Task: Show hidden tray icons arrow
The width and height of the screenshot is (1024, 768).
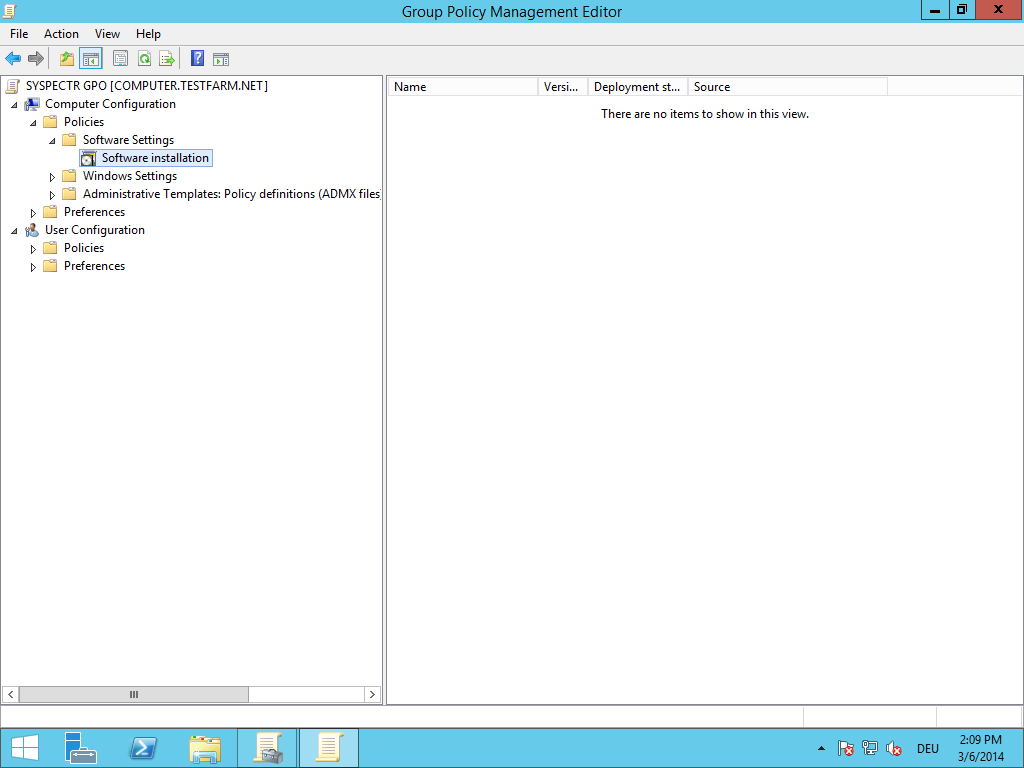Action: 821,748
